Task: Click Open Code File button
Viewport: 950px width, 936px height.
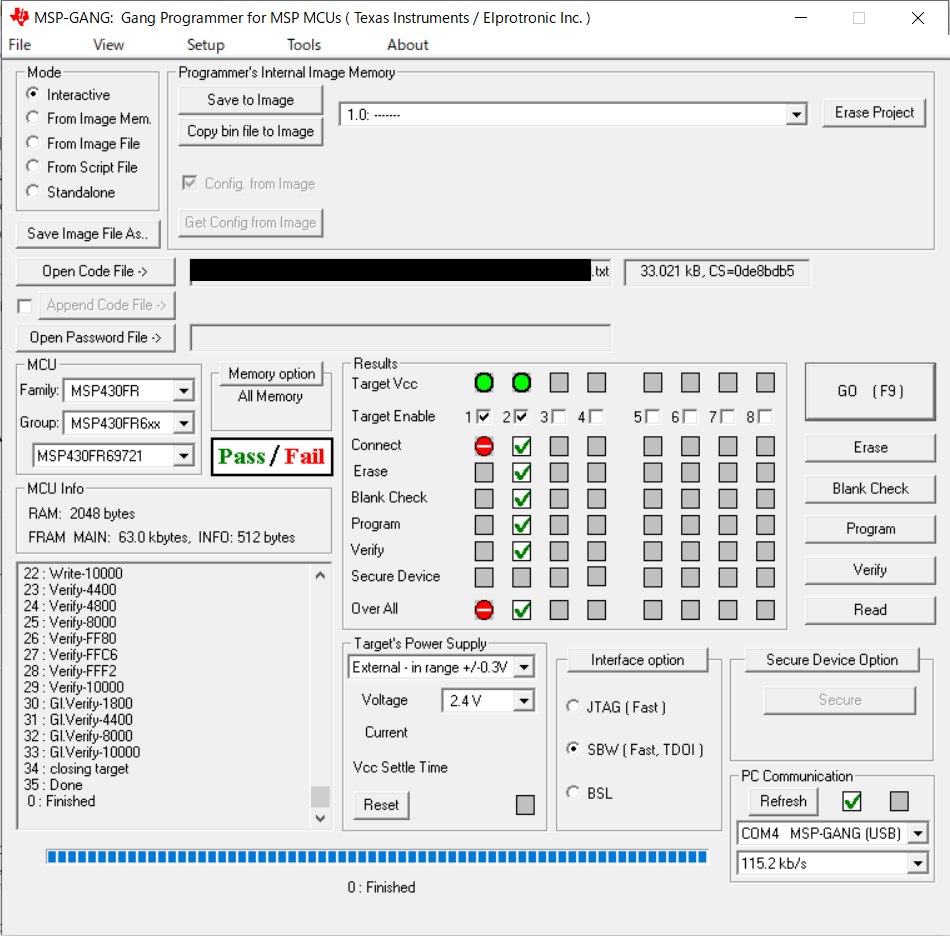Action: (95, 271)
